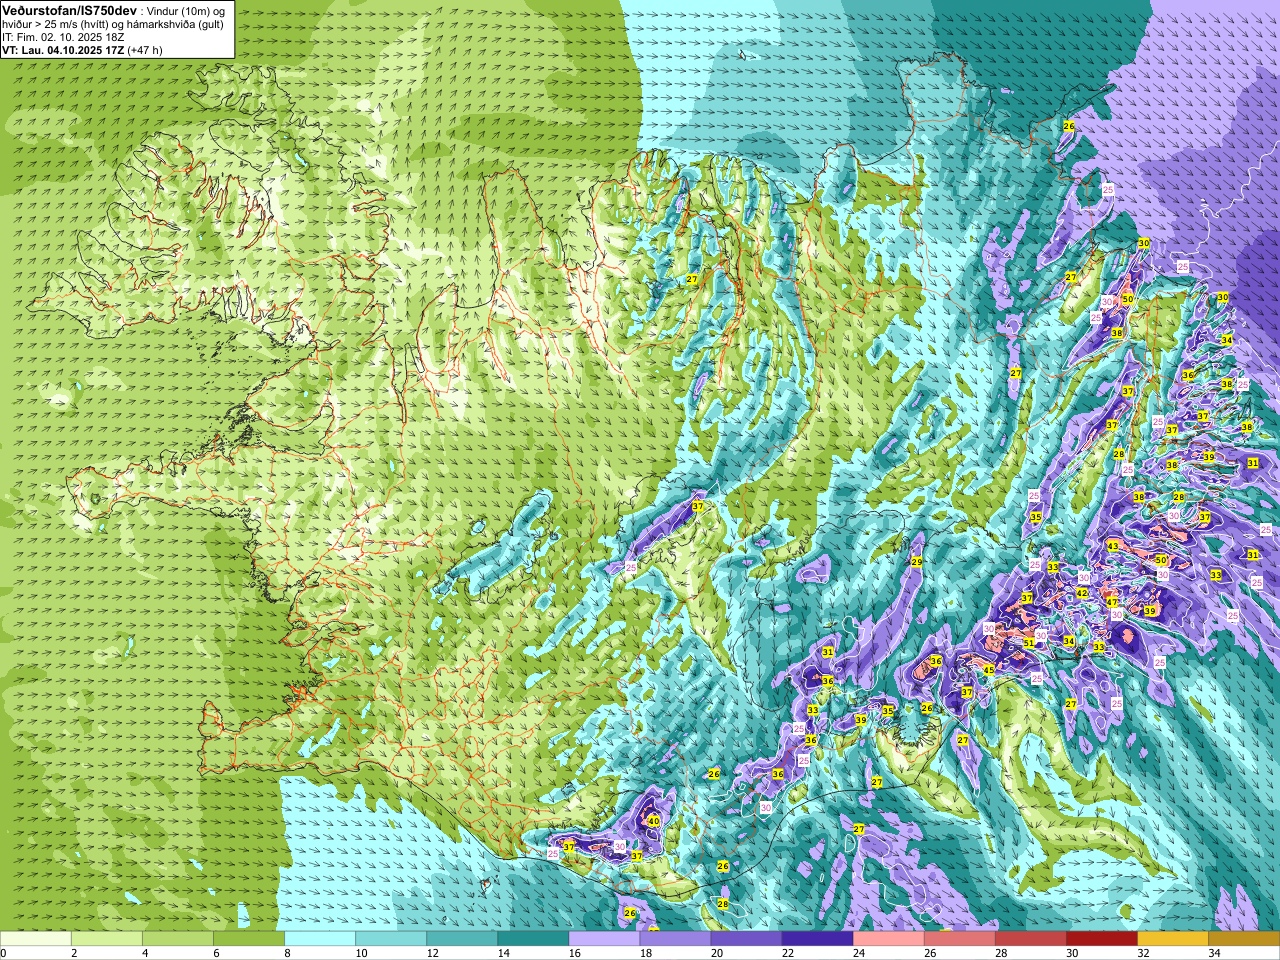Select the lavender 16–18 m/s legend swatch
This screenshot has height=960, width=1280.
tap(604, 939)
